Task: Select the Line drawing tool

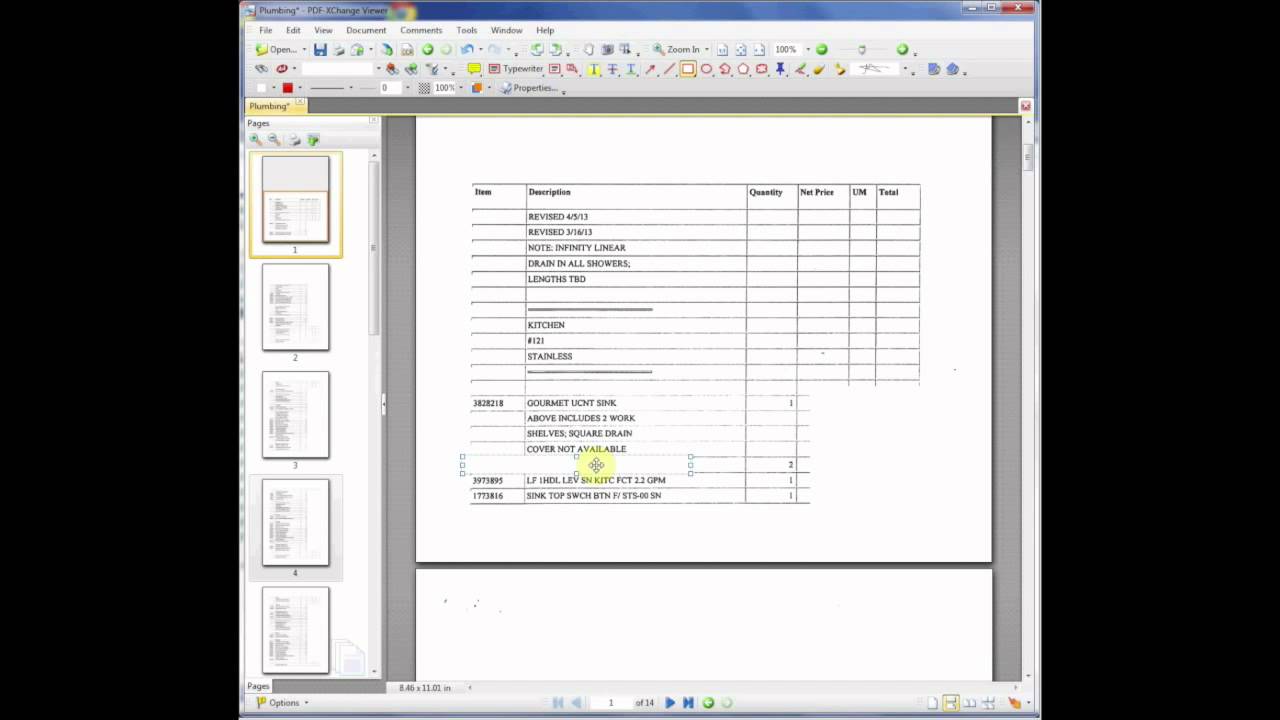Action: tap(669, 69)
